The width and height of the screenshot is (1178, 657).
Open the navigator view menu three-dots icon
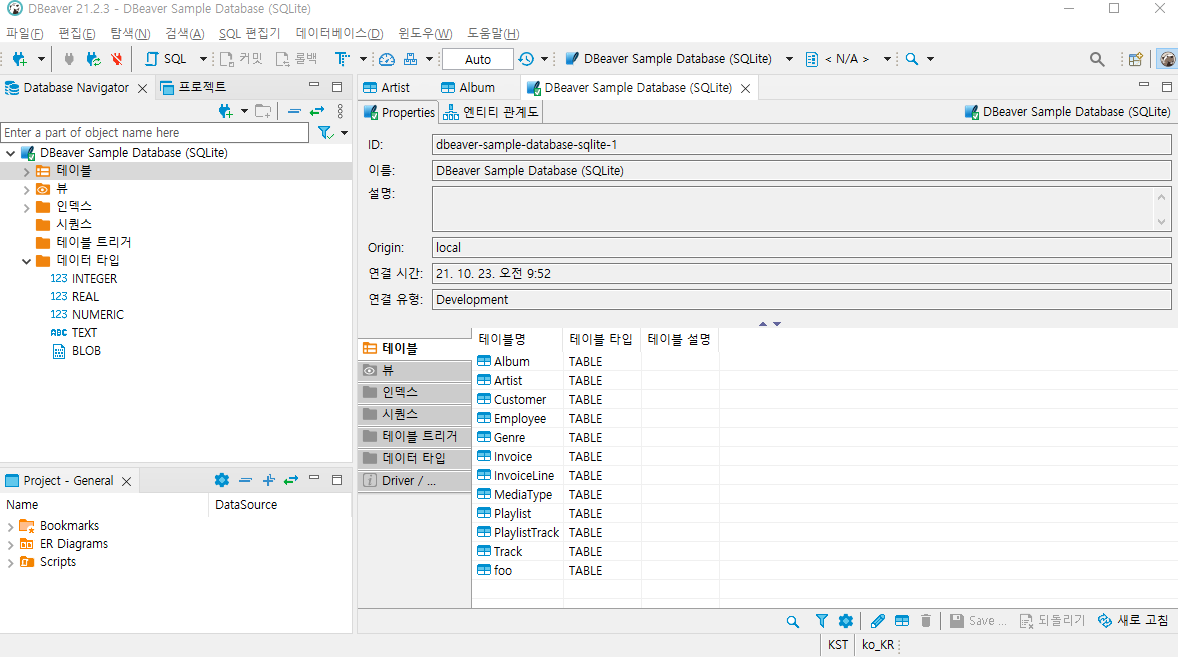pos(340,111)
